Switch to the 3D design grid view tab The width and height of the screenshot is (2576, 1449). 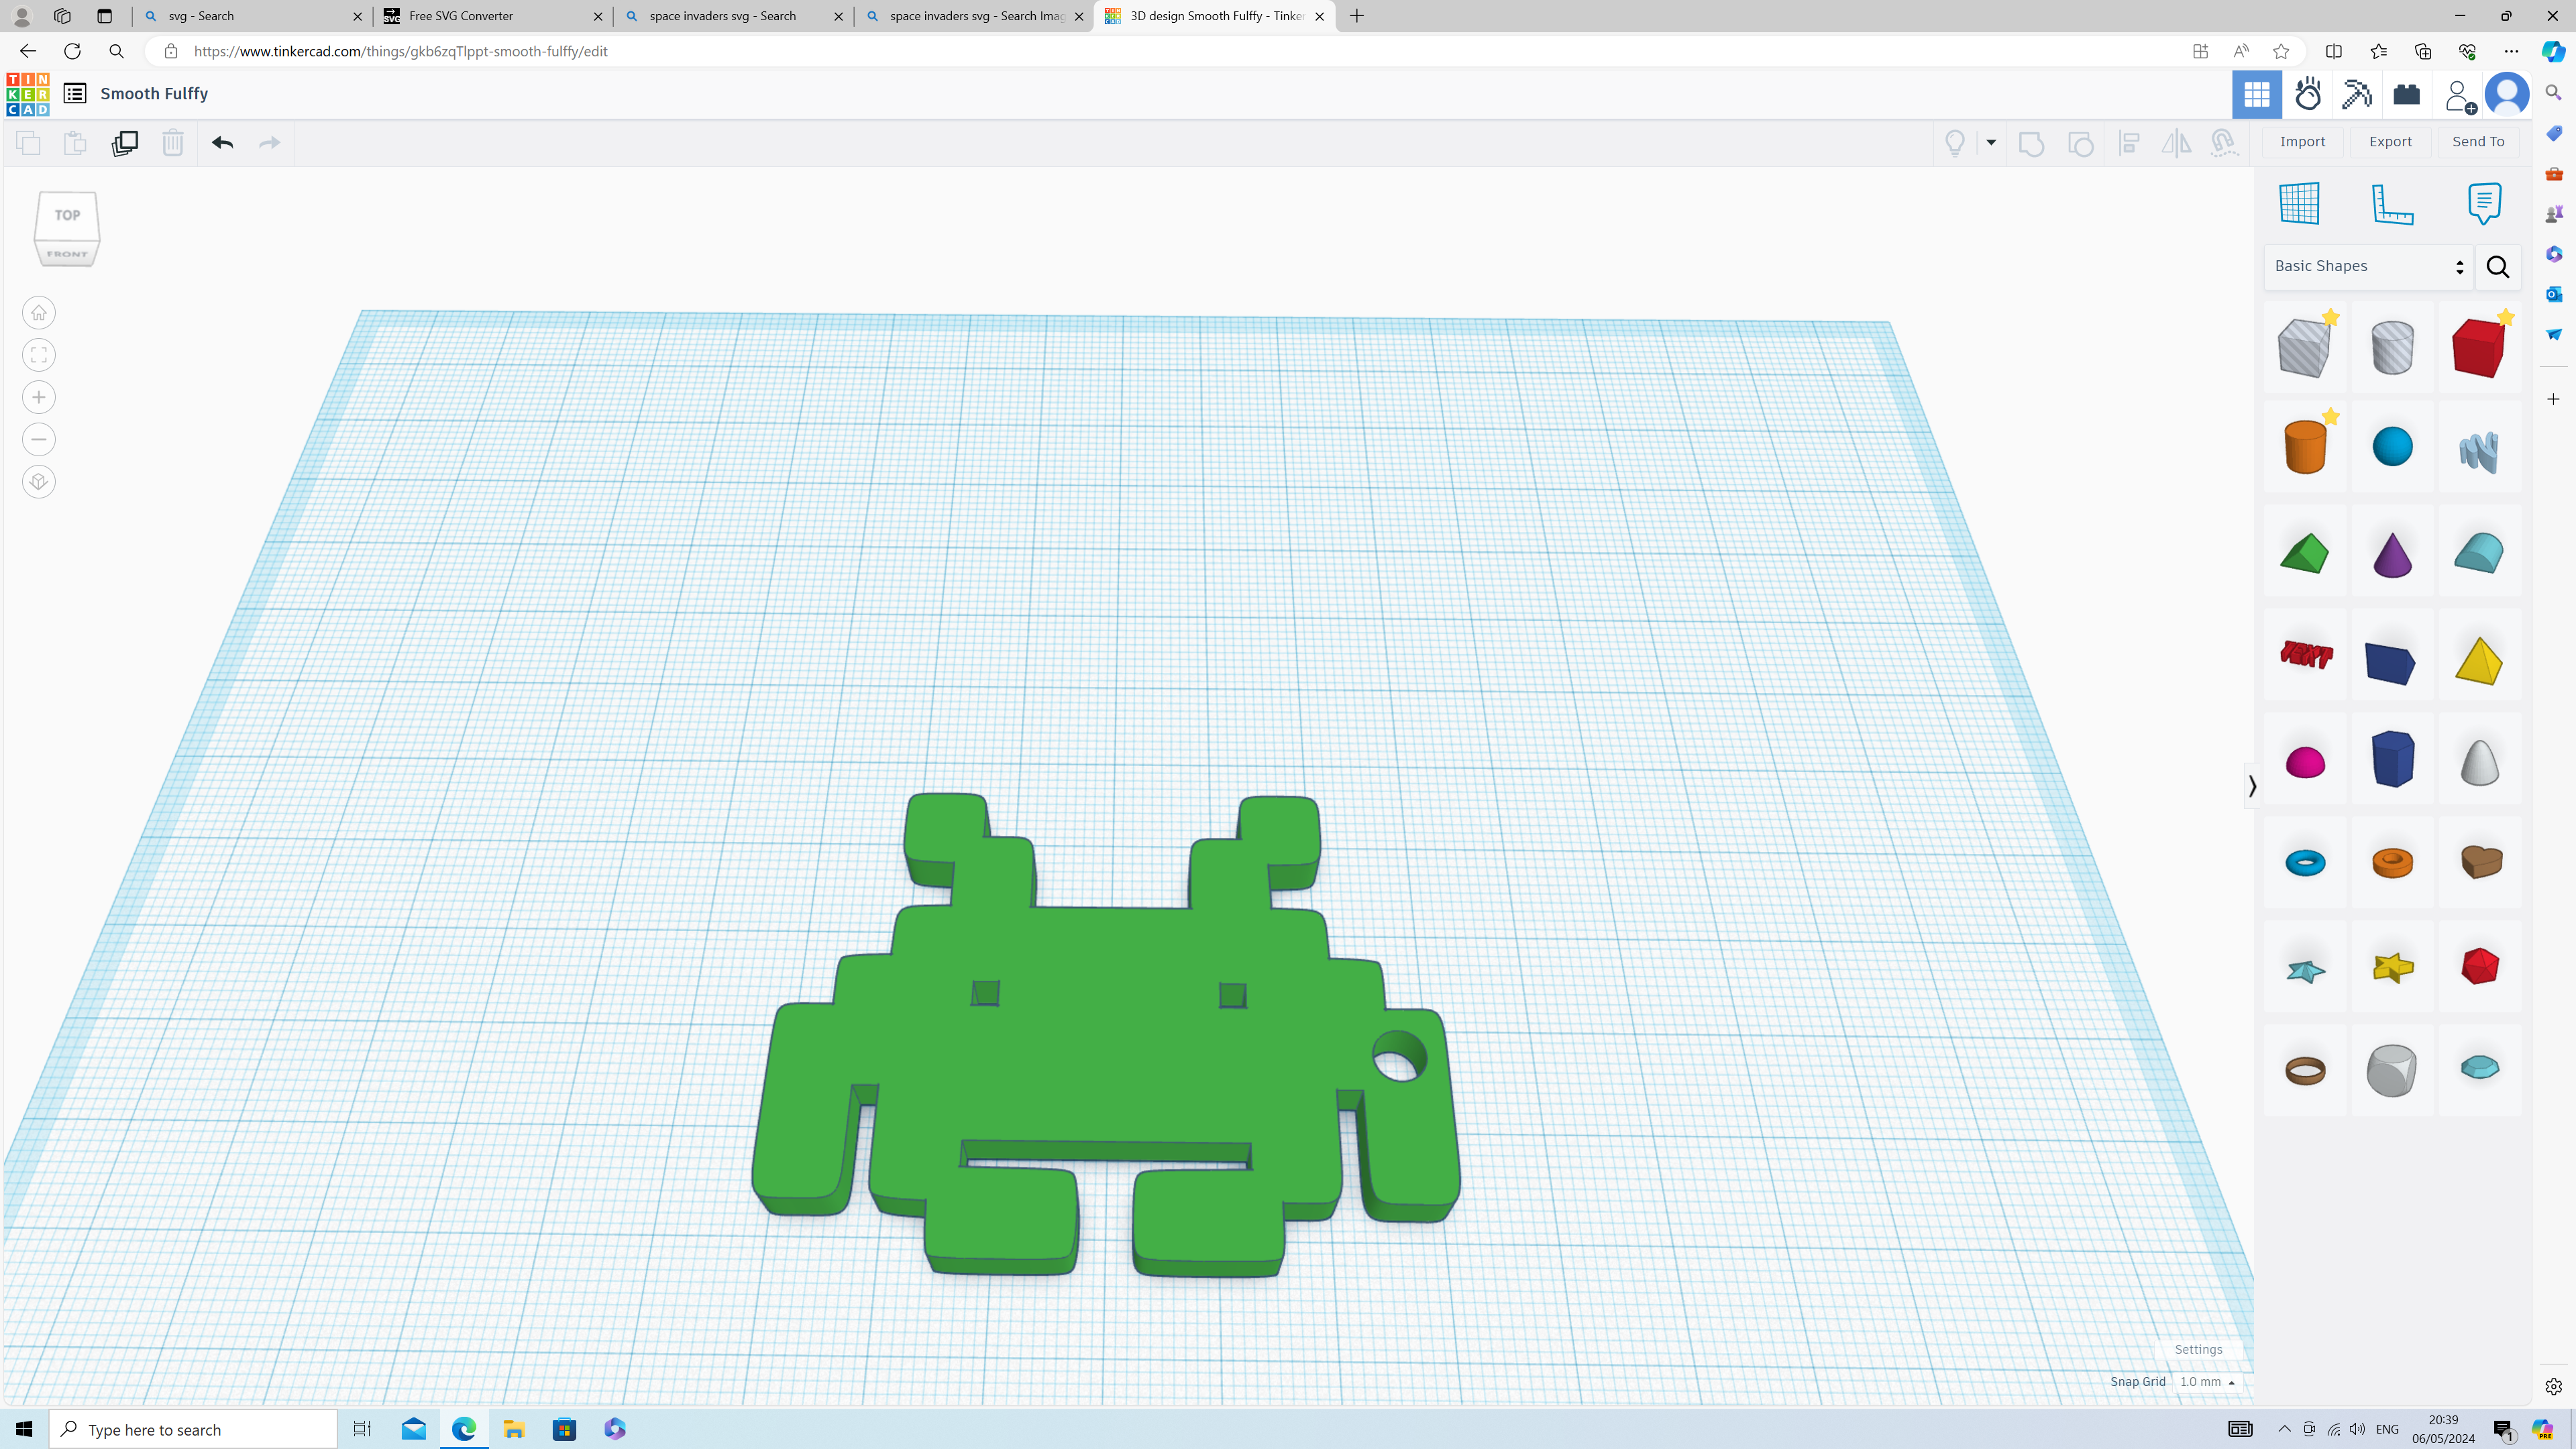pos(2257,94)
